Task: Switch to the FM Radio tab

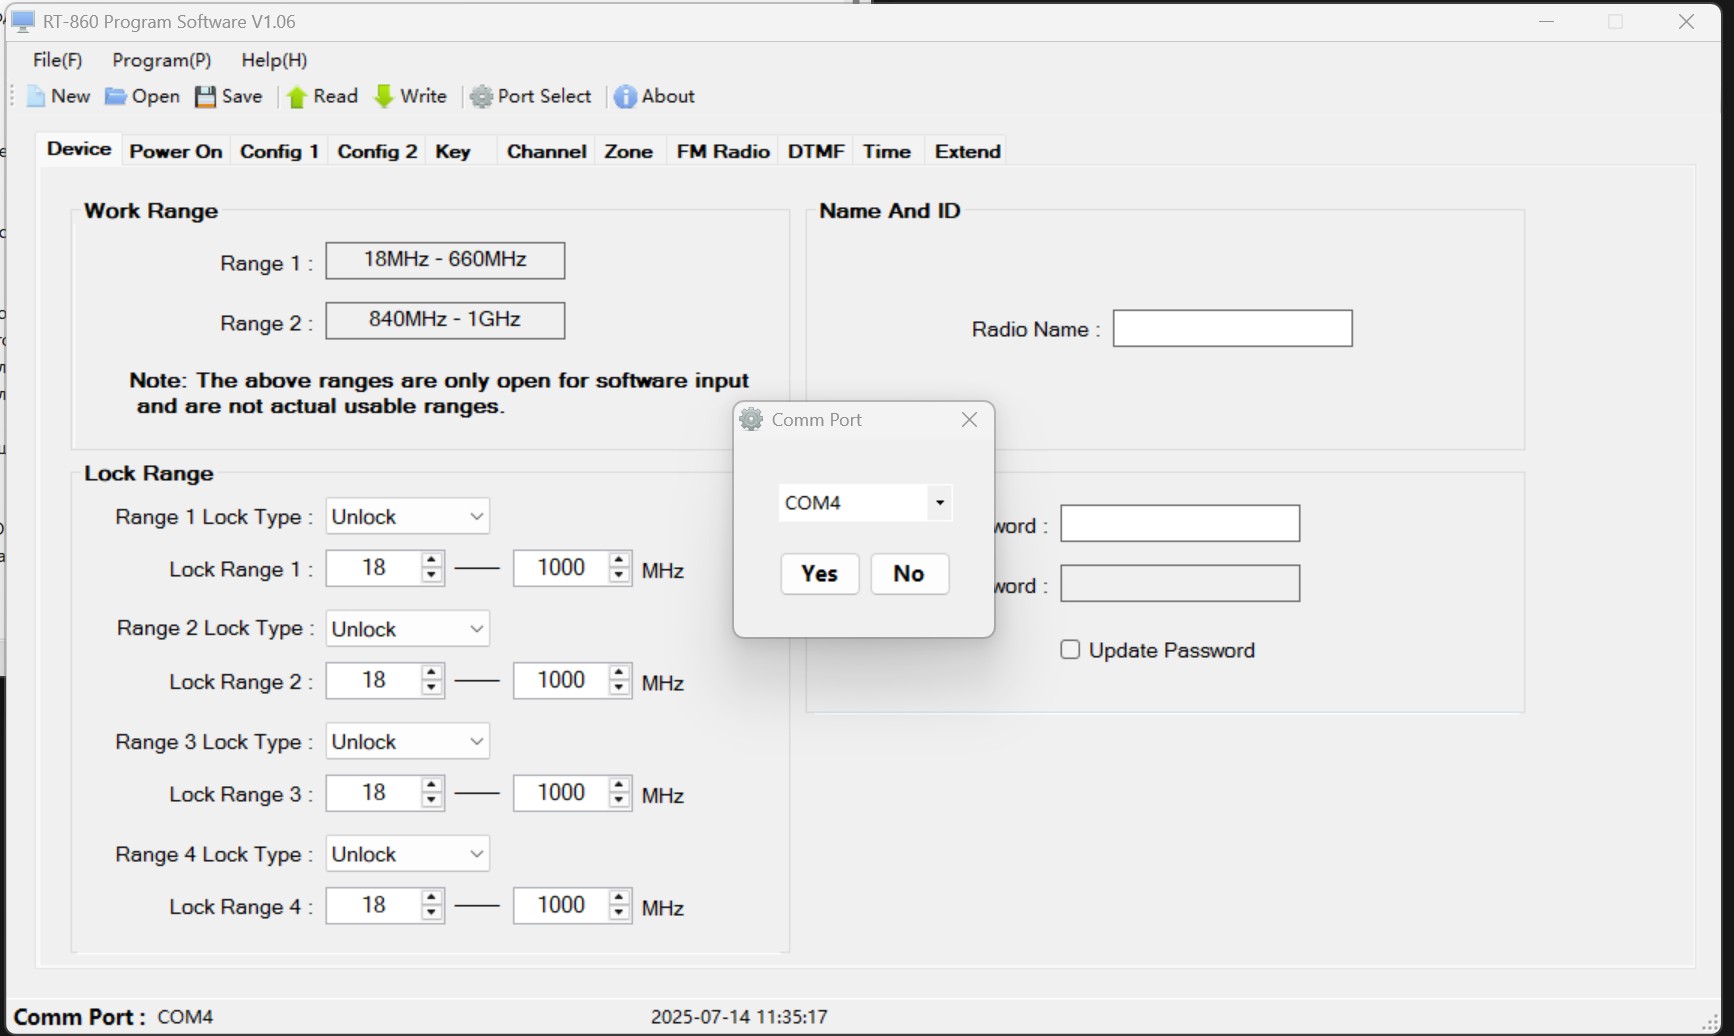Action: click(722, 152)
